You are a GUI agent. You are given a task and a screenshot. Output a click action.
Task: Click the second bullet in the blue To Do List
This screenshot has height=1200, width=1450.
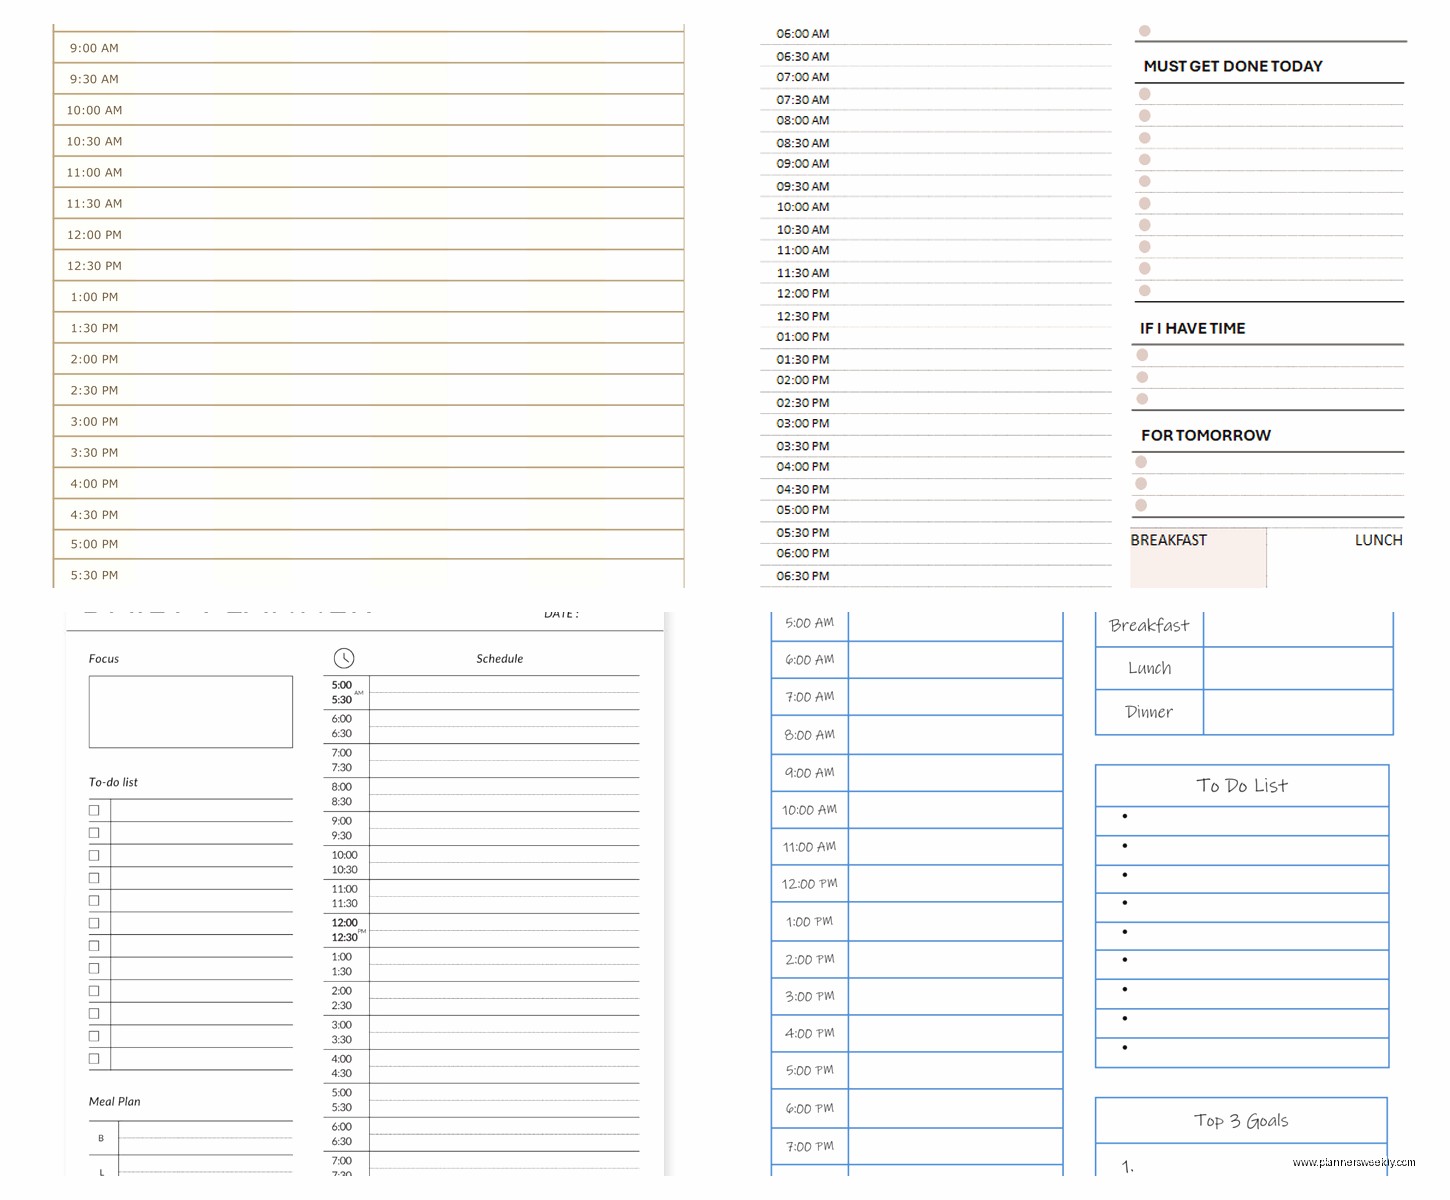pyautogui.click(x=1126, y=846)
